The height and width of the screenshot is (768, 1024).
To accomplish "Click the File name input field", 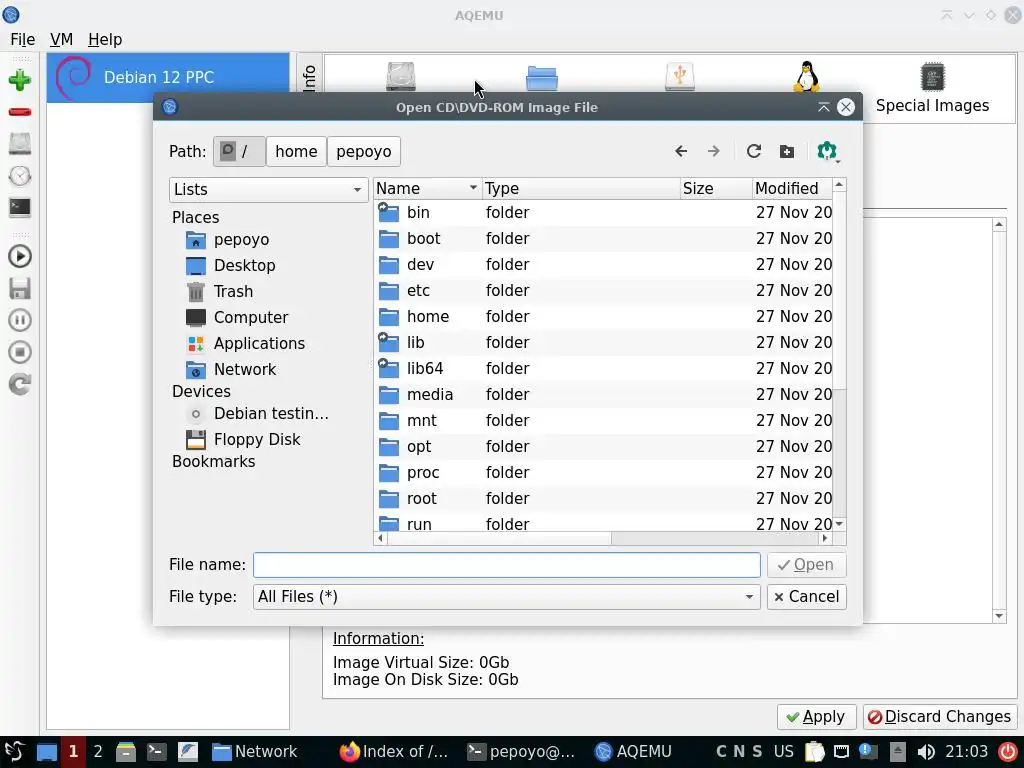I will 506,565.
